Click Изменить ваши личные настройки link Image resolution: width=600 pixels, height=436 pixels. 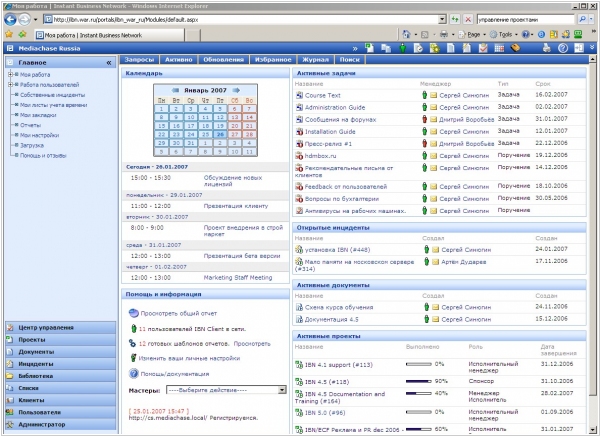(x=189, y=359)
